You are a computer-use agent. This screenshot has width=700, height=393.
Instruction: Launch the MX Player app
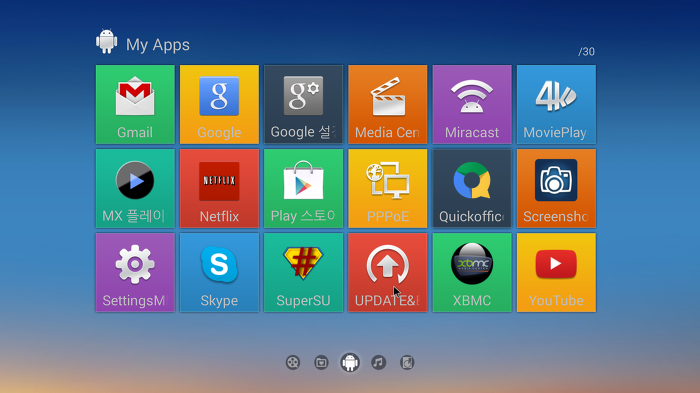135,188
